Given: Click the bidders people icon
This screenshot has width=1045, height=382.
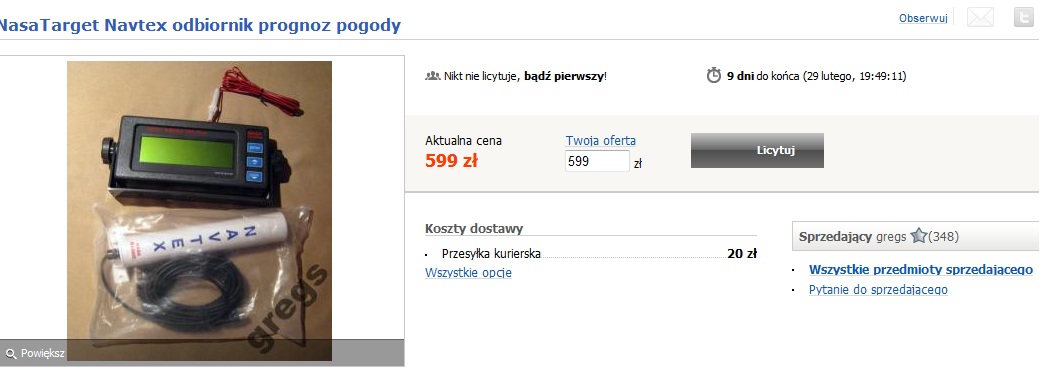Looking at the screenshot, I should (x=433, y=76).
